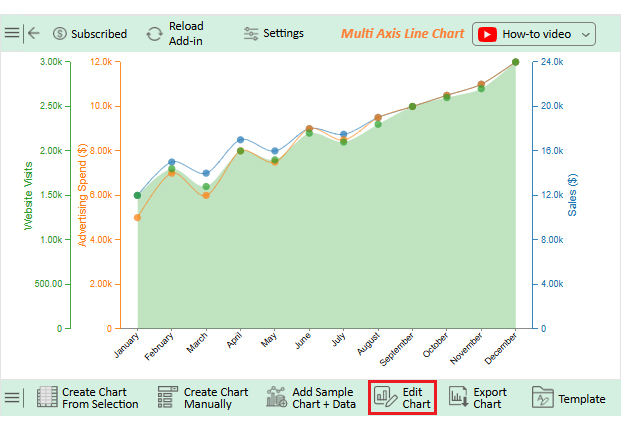Open the top hamburger menu icon
The height and width of the screenshot is (432, 621).
pyautogui.click(x=11, y=33)
